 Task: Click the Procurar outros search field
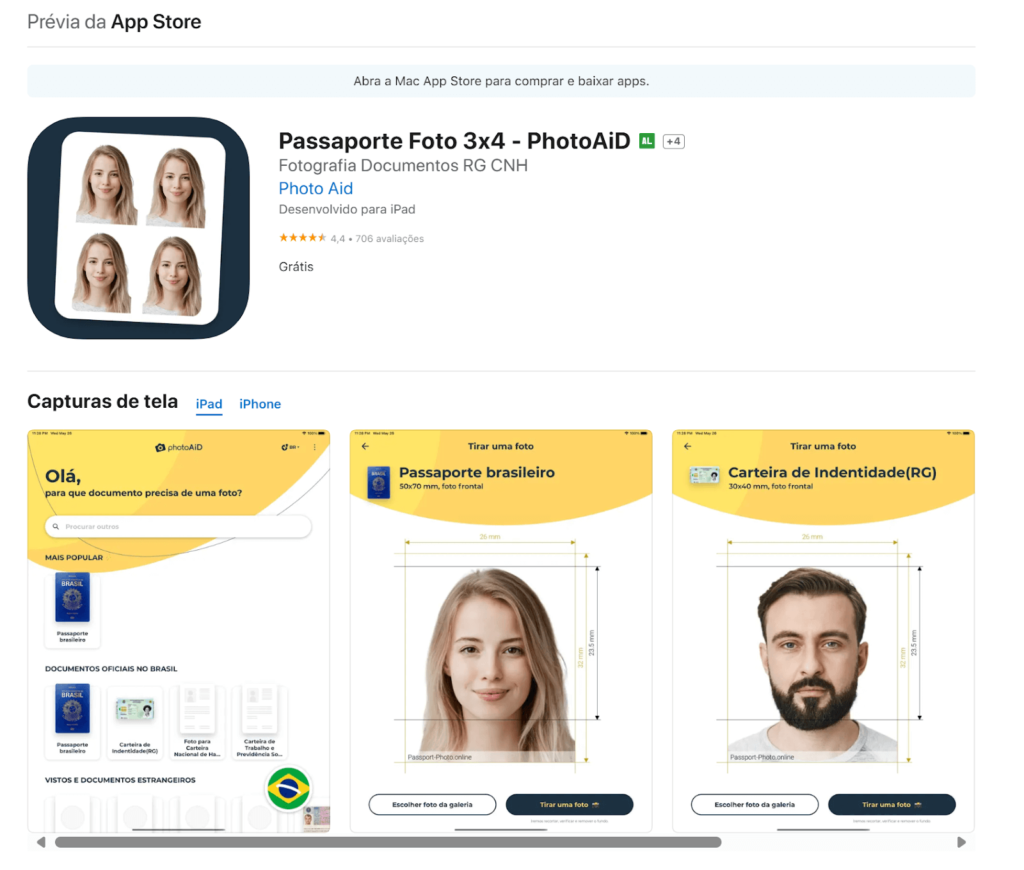pos(178,526)
